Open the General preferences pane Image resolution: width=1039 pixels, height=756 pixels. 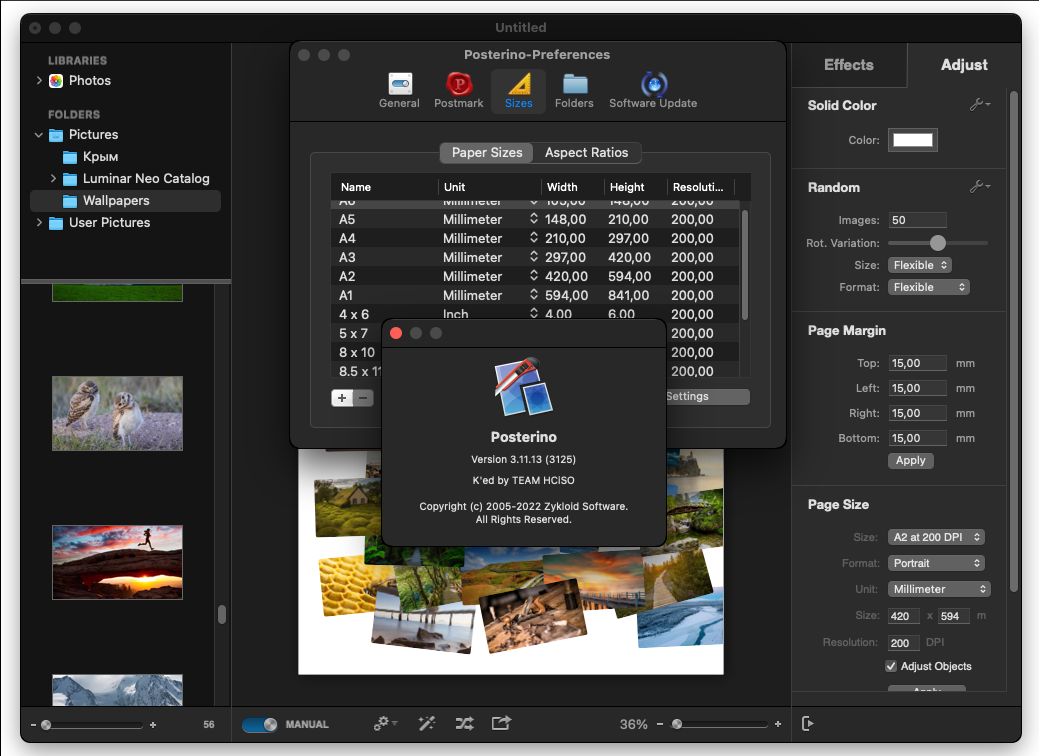399,91
